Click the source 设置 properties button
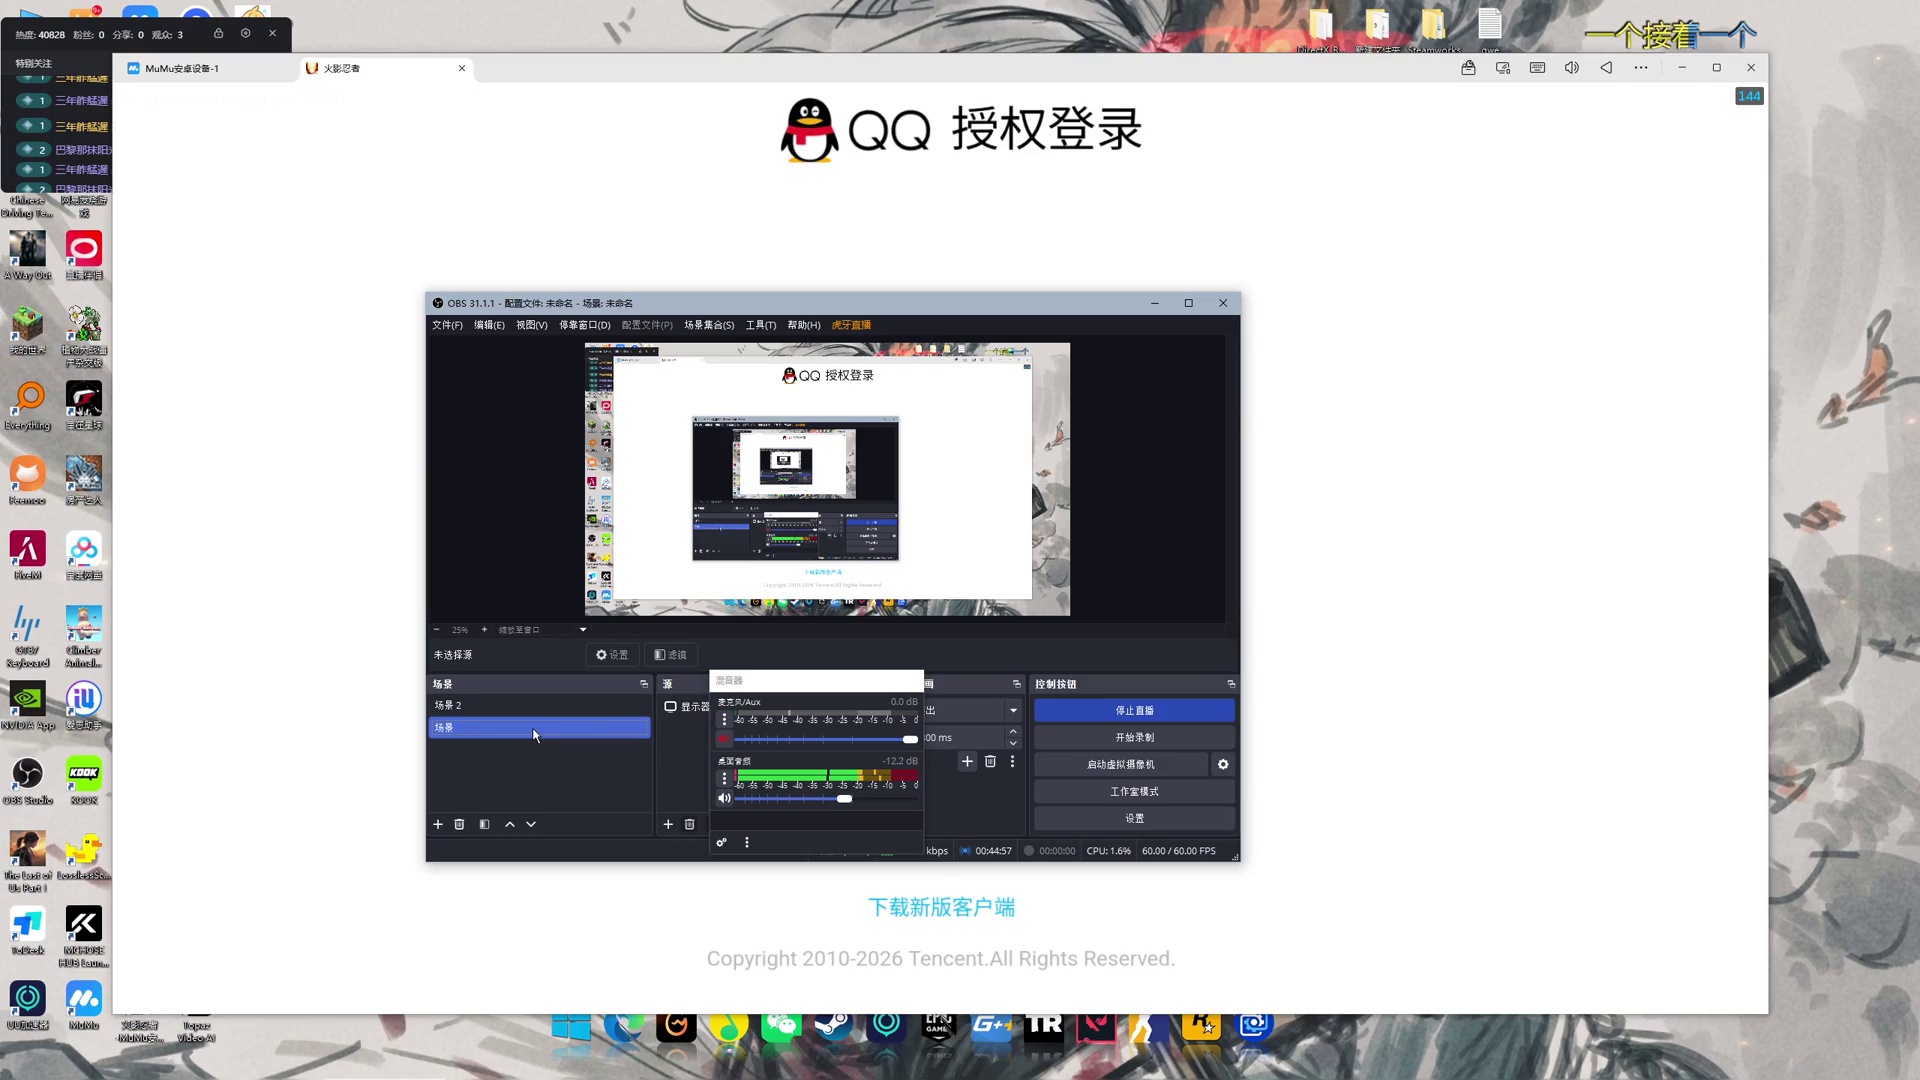Screen dimensions: 1920x1080 click(612, 655)
